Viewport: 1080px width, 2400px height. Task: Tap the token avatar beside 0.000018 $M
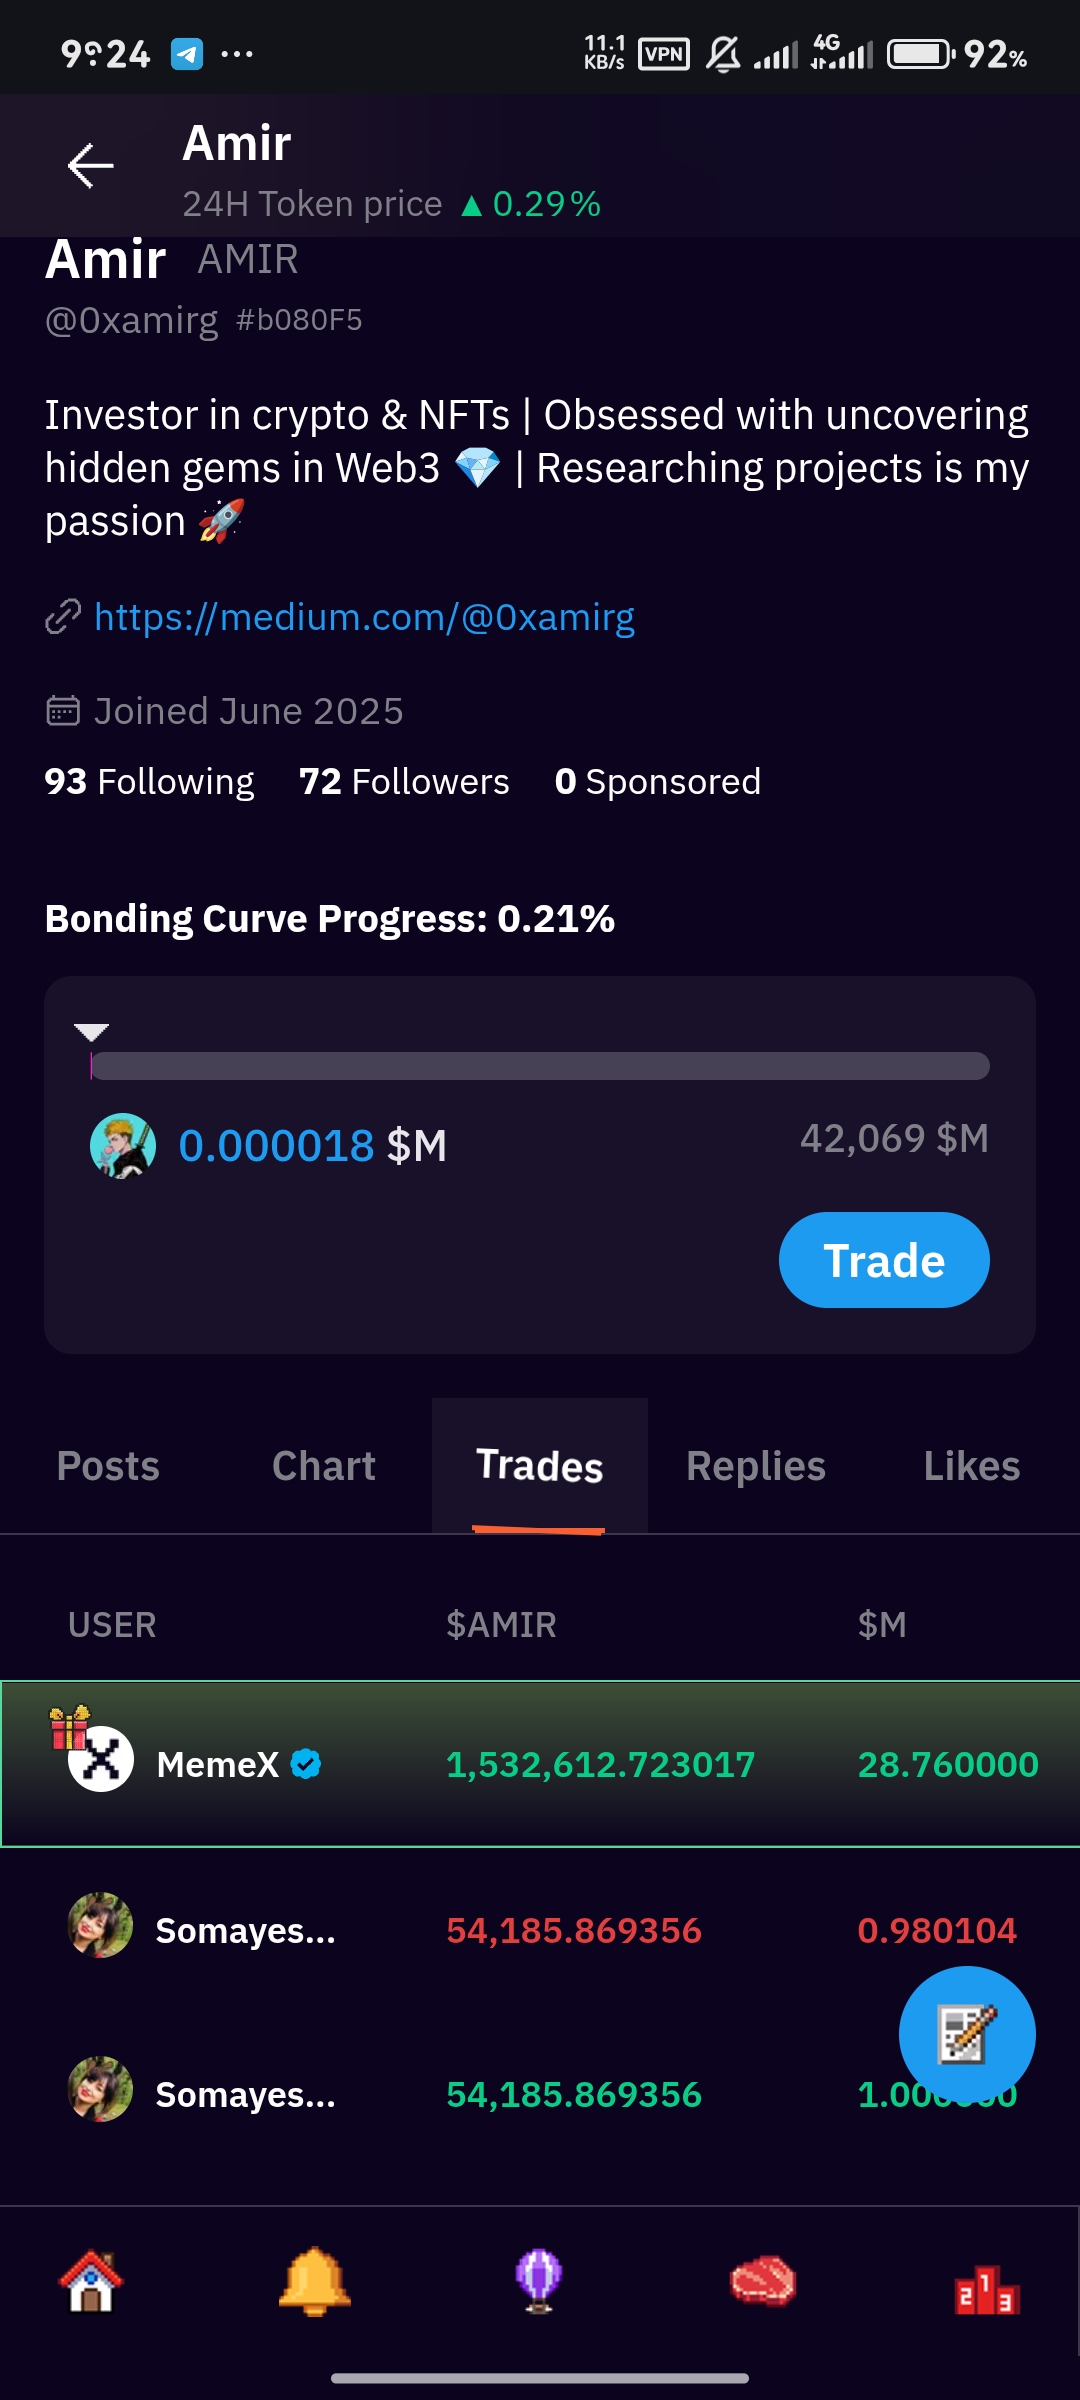point(123,1146)
